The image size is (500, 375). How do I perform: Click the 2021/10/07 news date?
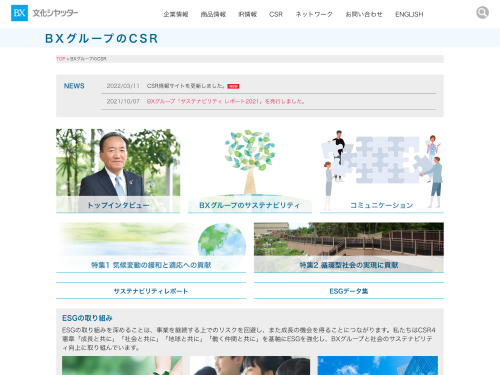click(x=123, y=101)
